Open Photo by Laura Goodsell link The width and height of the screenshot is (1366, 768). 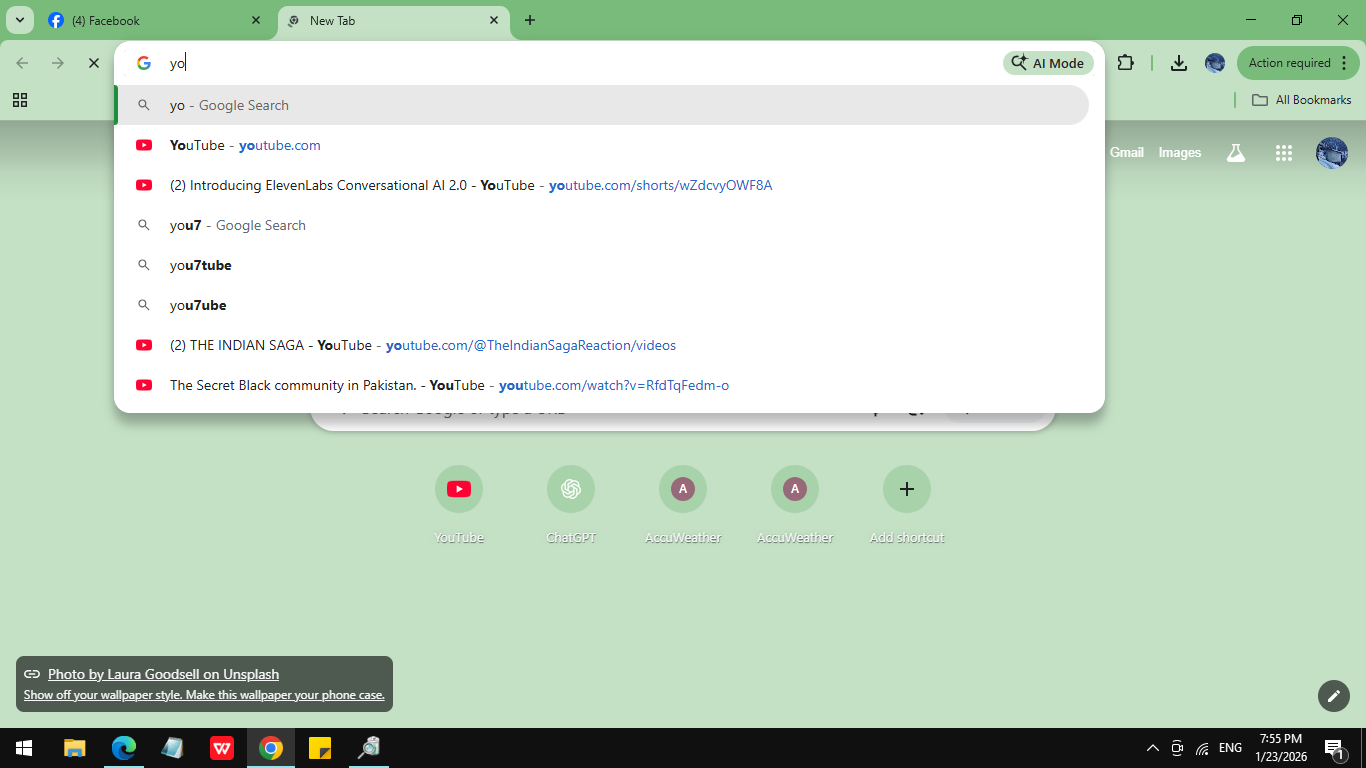163,674
